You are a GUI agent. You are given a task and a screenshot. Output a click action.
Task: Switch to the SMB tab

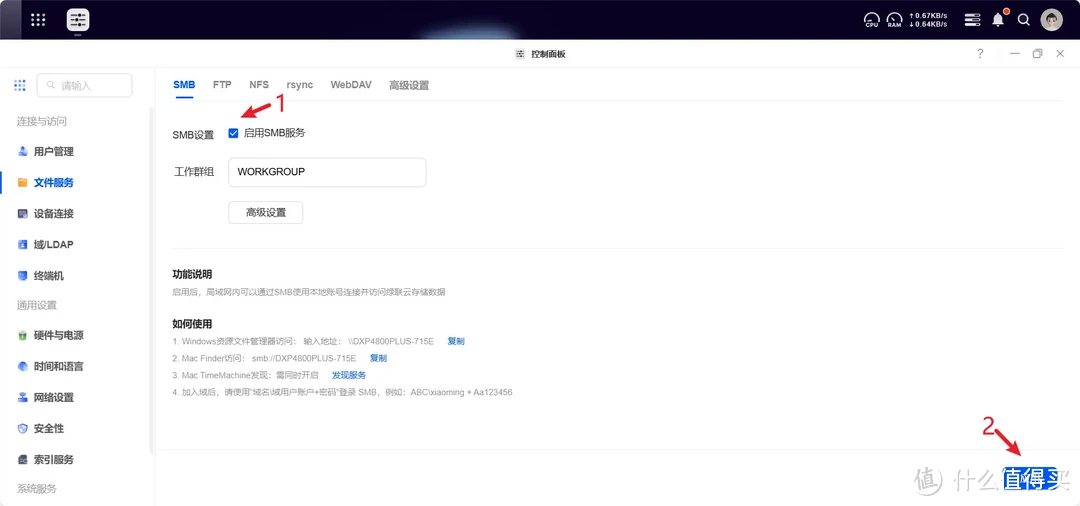pyautogui.click(x=184, y=85)
